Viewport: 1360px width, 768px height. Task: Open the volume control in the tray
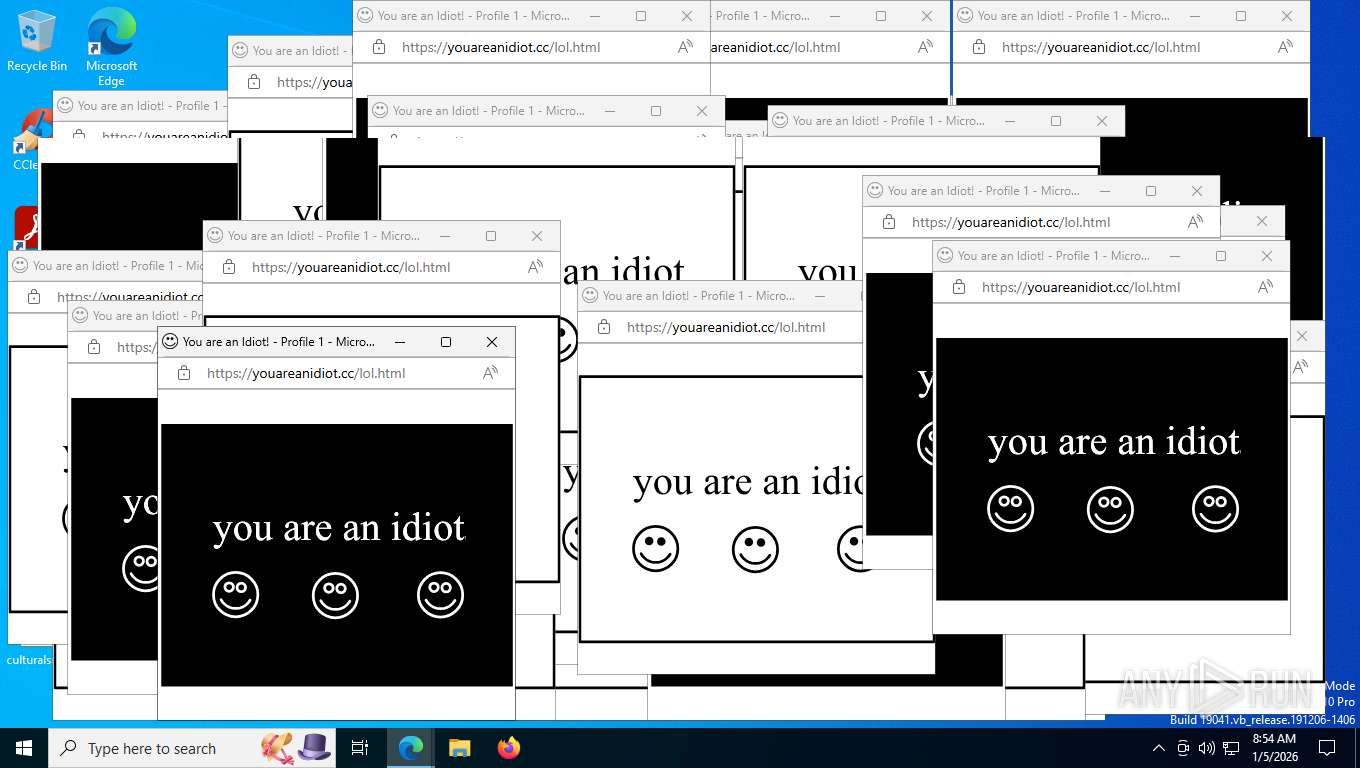[x=1207, y=748]
